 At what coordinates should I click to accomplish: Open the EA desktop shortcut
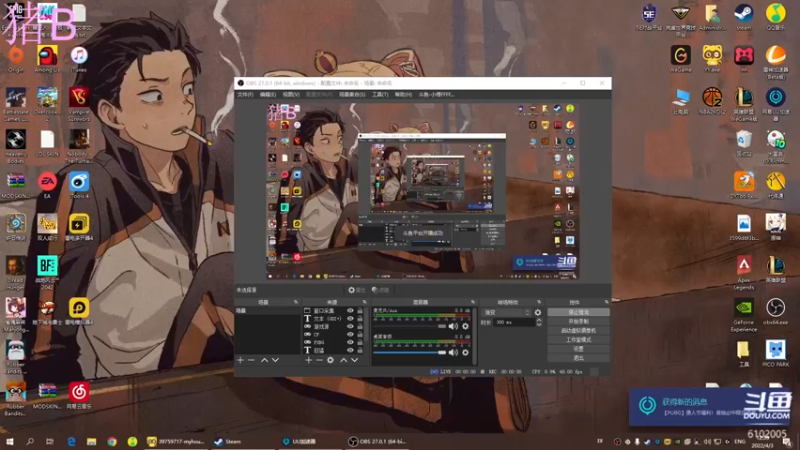pyautogui.click(x=47, y=185)
